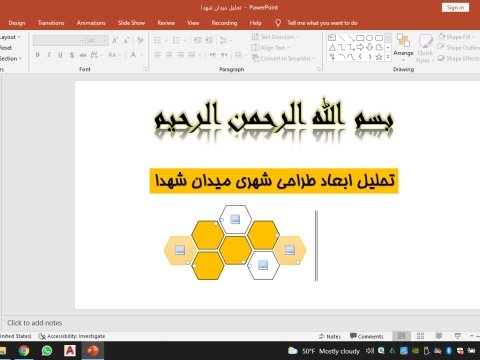Select the yellow title text box on slide
The height and width of the screenshot is (360, 480).
(274, 181)
